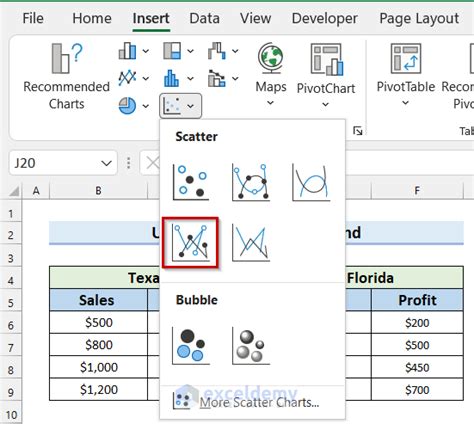Image resolution: width=474 pixels, height=424 pixels.
Task: Switch to the Developer tab
Action: [x=325, y=18]
